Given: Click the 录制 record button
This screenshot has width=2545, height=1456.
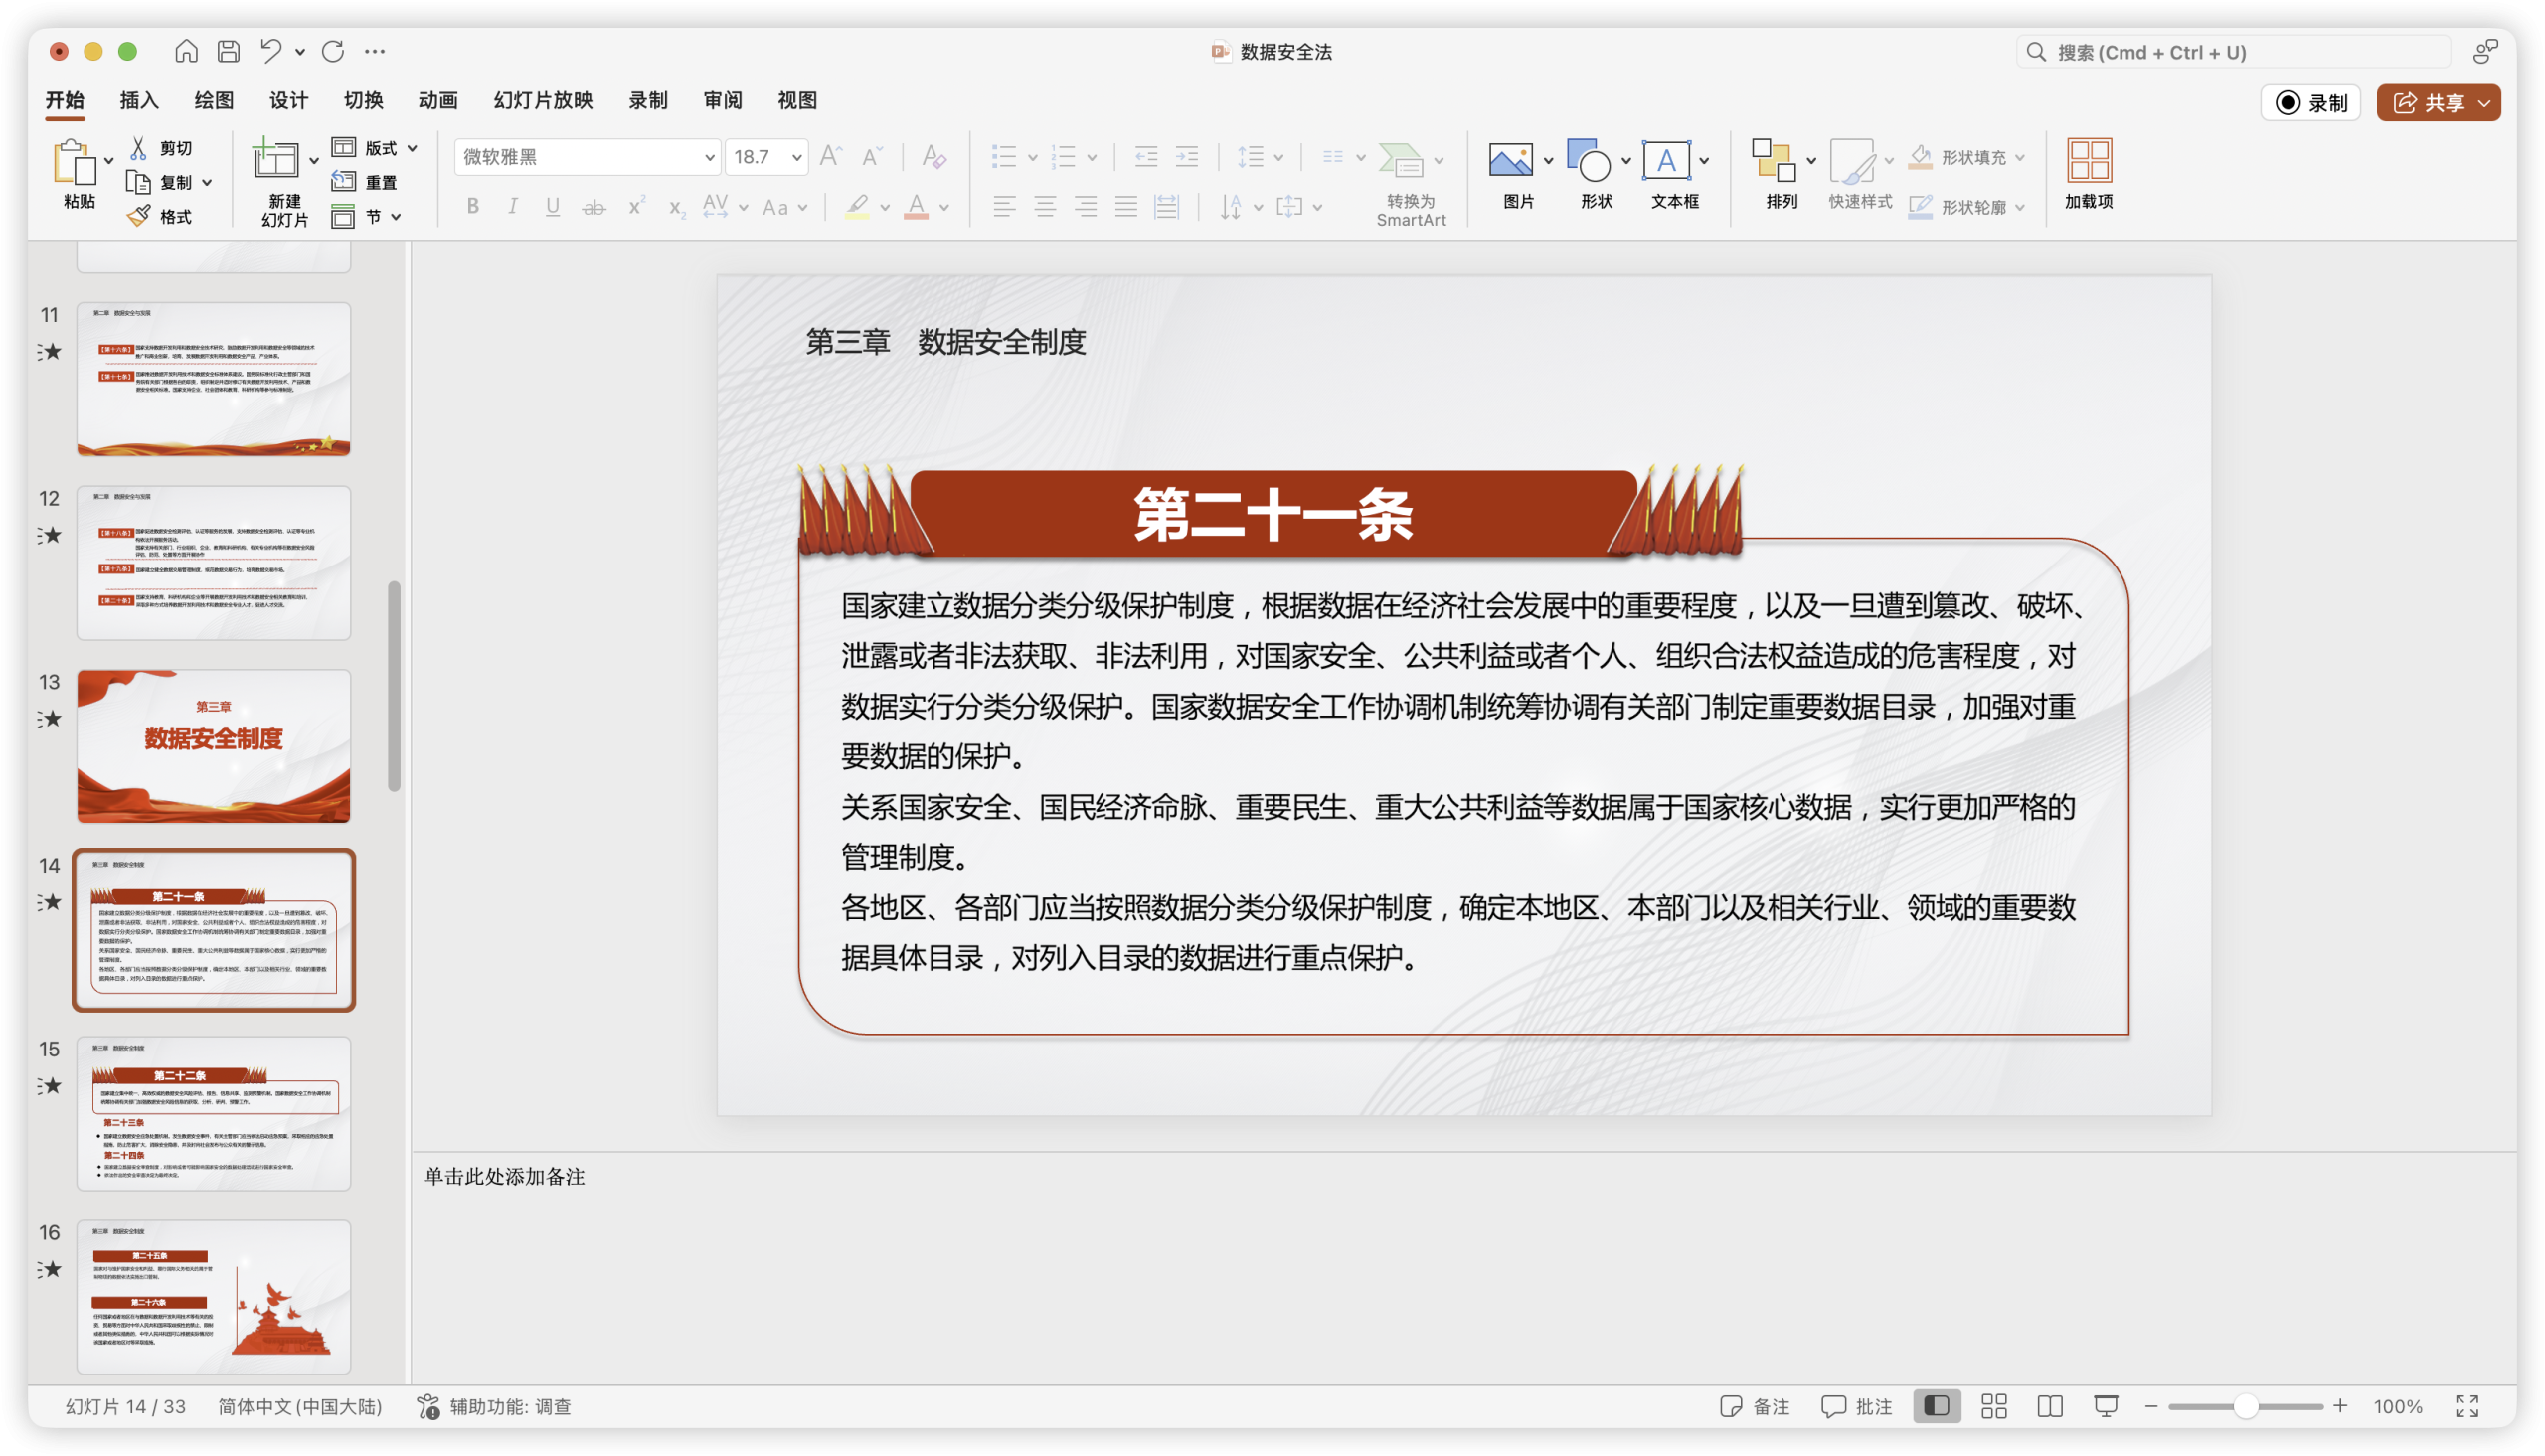Looking at the screenshot, I should [x=2311, y=103].
